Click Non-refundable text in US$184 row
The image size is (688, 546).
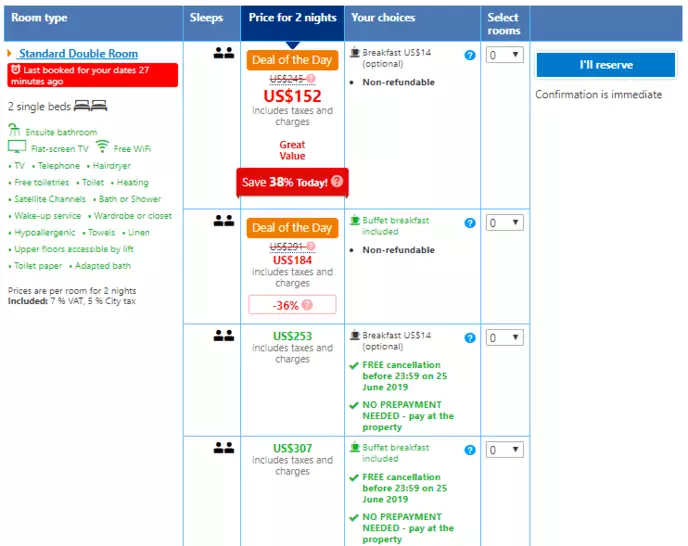point(398,250)
